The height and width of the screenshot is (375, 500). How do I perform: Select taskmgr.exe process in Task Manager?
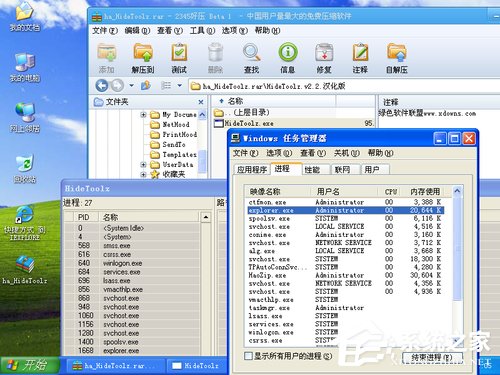(346, 308)
